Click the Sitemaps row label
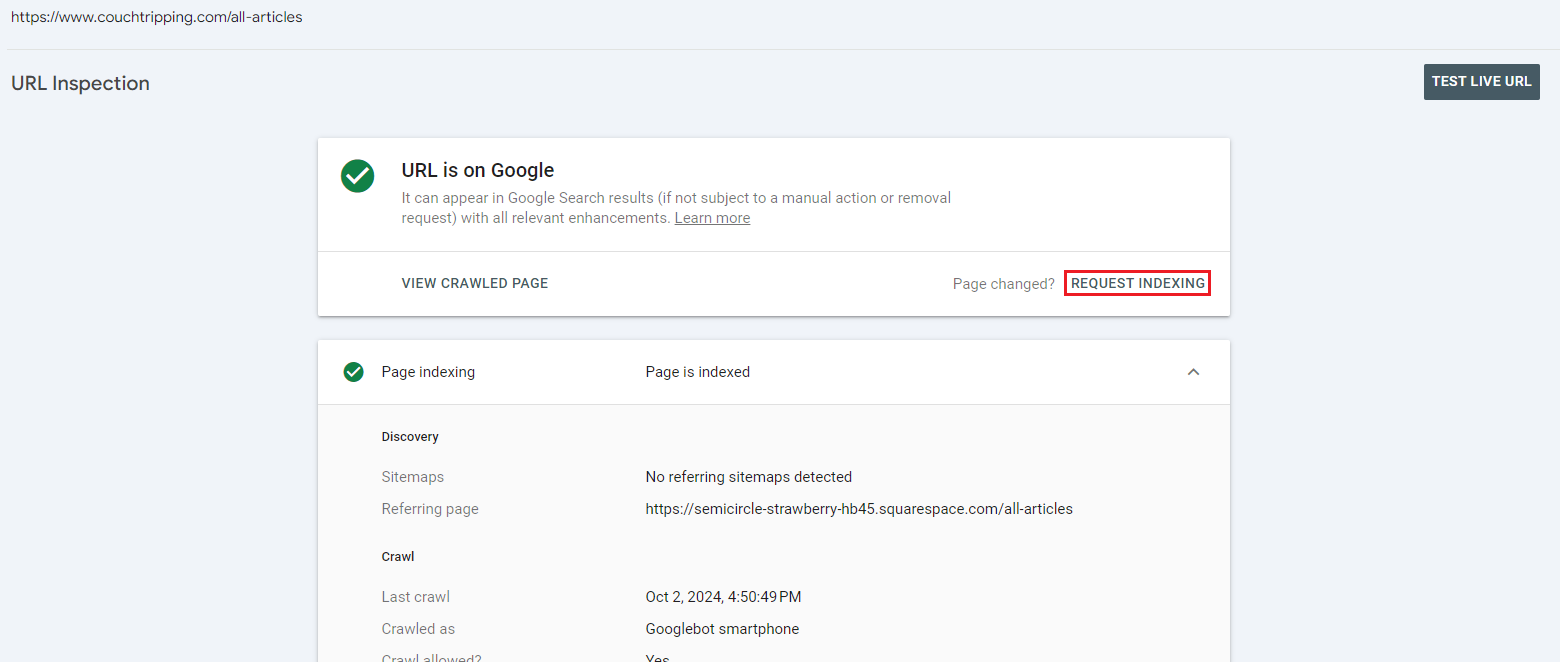1560x662 pixels. pos(413,477)
